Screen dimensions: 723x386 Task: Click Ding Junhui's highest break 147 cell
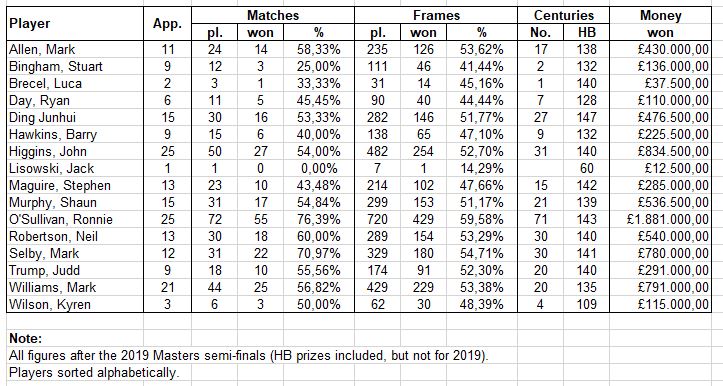(x=587, y=117)
